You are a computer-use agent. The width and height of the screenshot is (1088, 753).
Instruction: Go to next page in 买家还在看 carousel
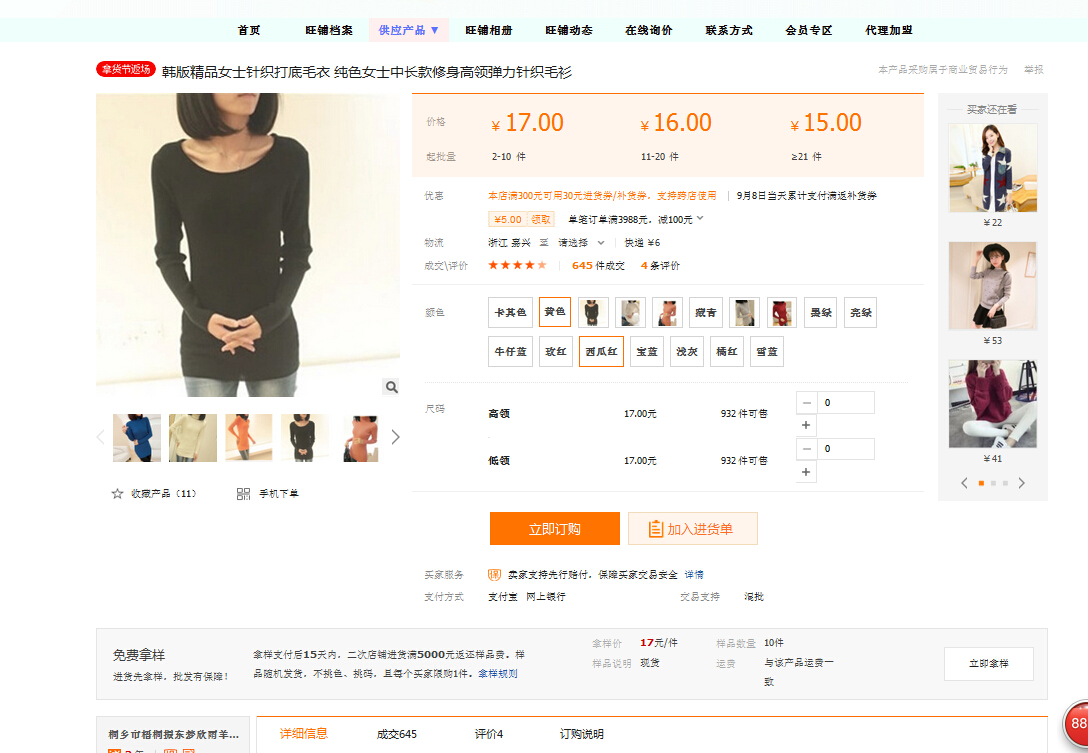1021,483
